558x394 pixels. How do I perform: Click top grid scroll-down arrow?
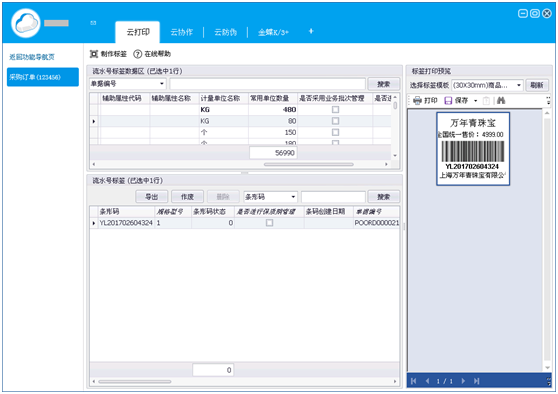click(x=395, y=156)
